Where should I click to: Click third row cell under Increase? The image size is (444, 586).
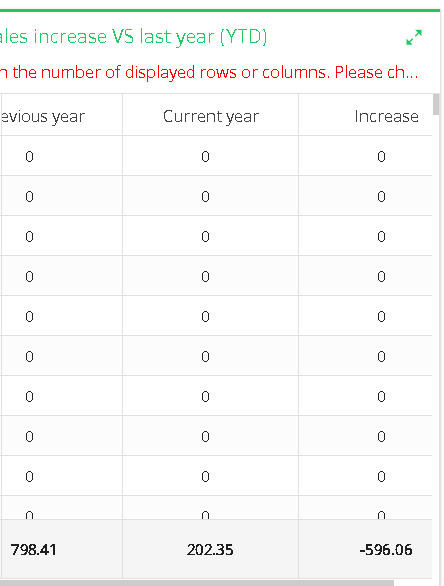366,236
